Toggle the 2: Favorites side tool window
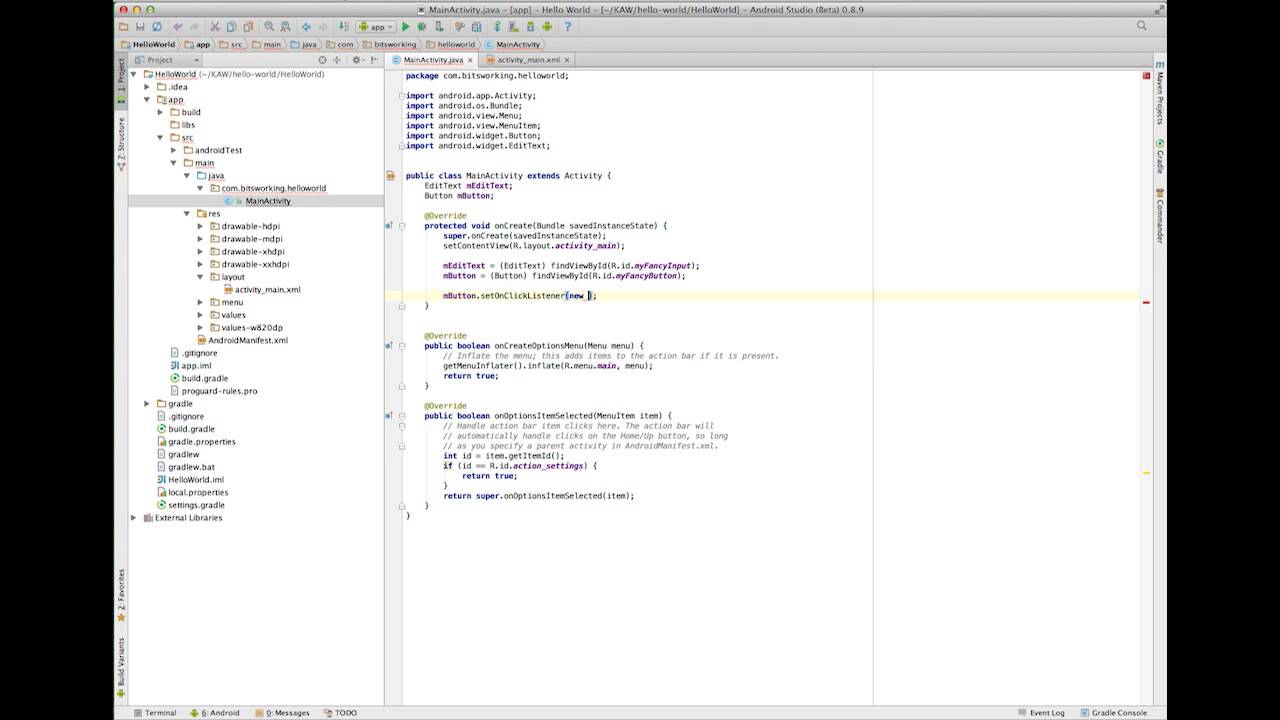This screenshot has height=720, width=1280. [121, 595]
